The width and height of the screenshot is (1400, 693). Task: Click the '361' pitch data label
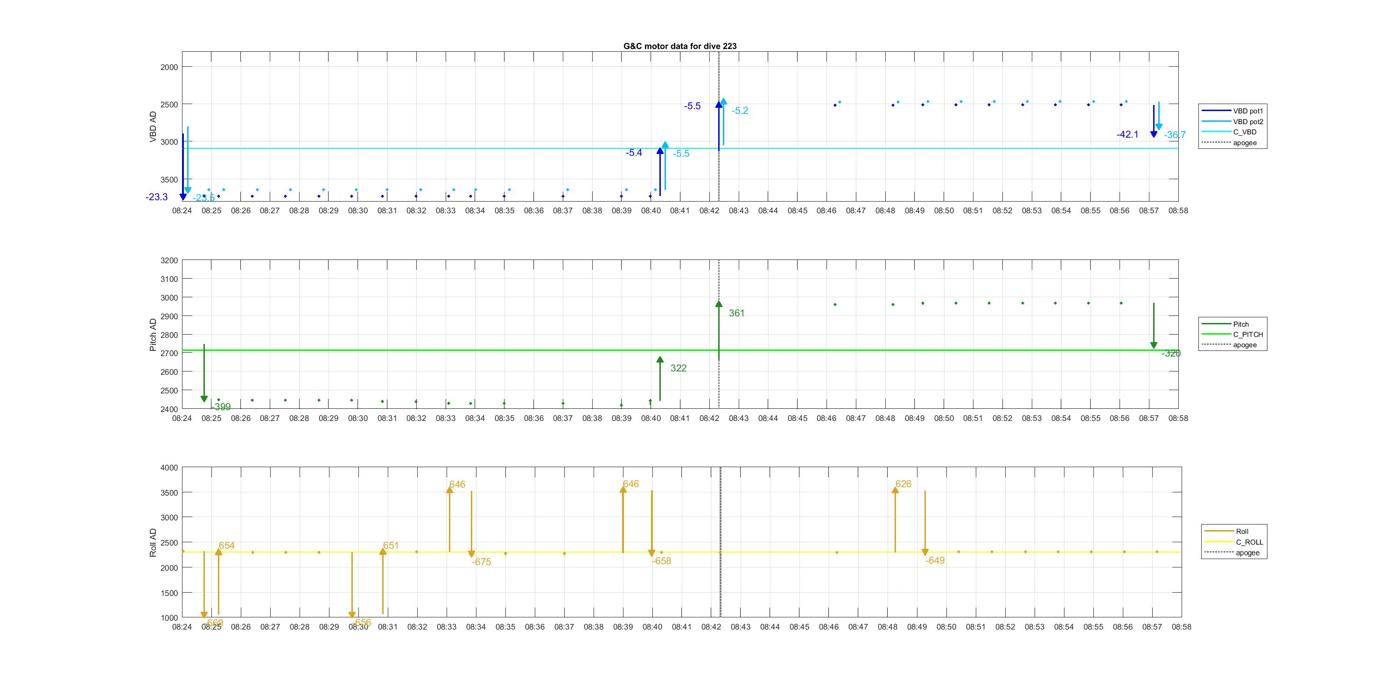point(737,313)
